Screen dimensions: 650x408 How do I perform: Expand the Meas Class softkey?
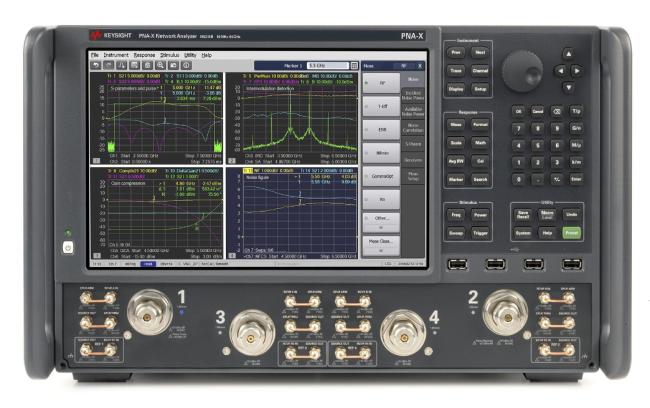(x=378, y=242)
